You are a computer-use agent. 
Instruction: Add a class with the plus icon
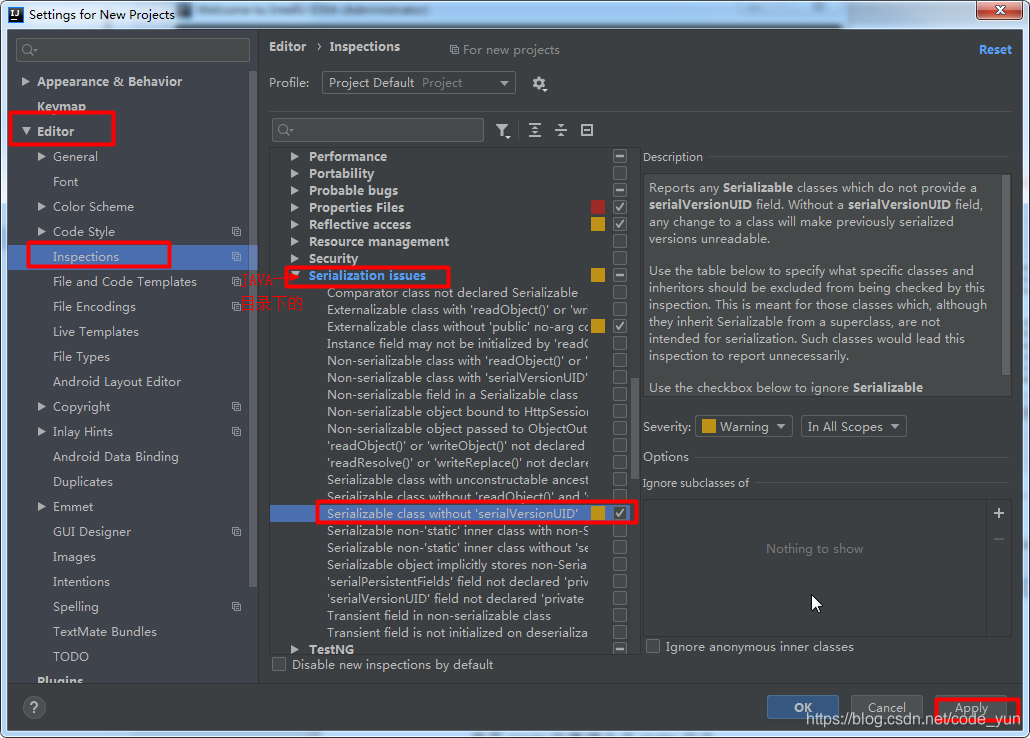(998, 513)
